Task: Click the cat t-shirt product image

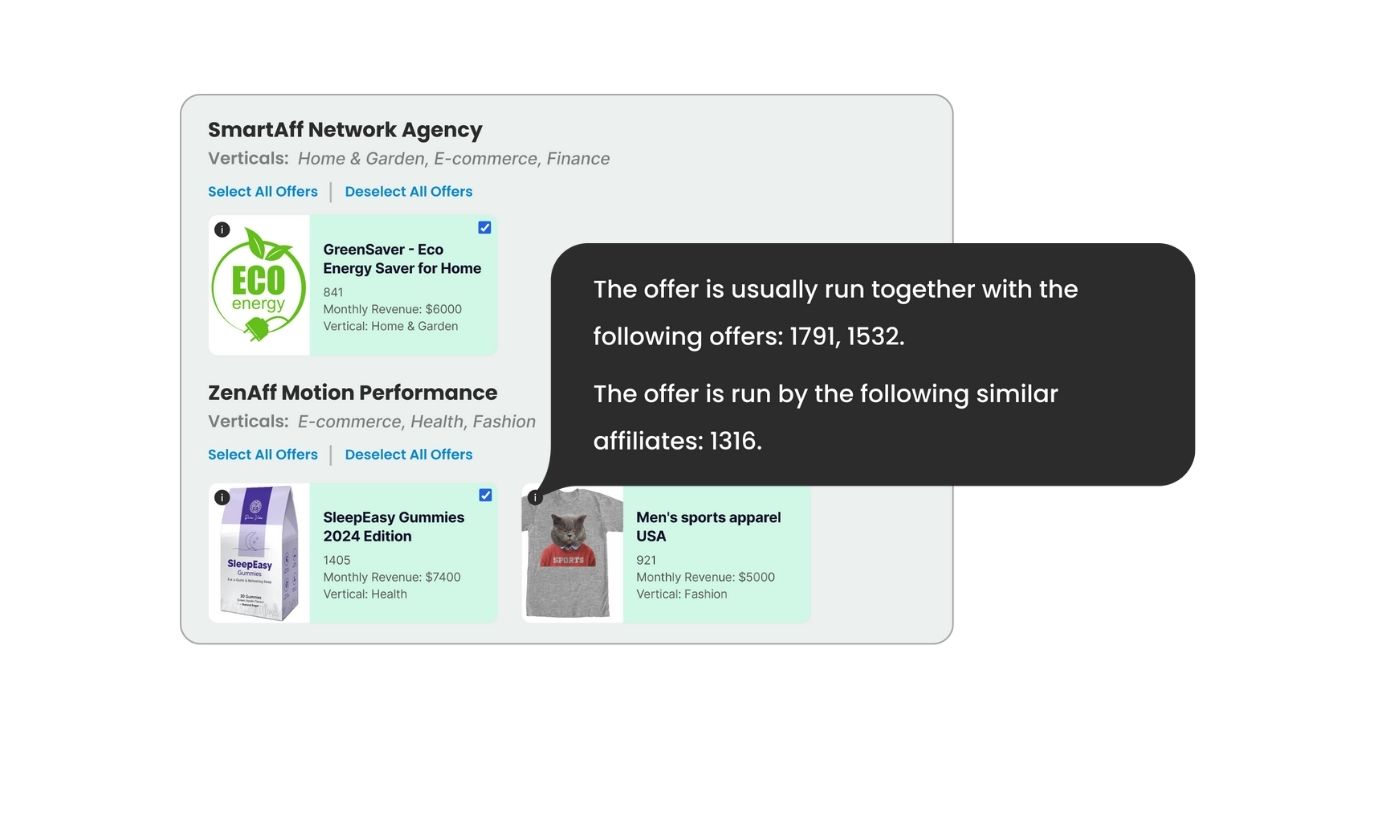Action: [571, 553]
